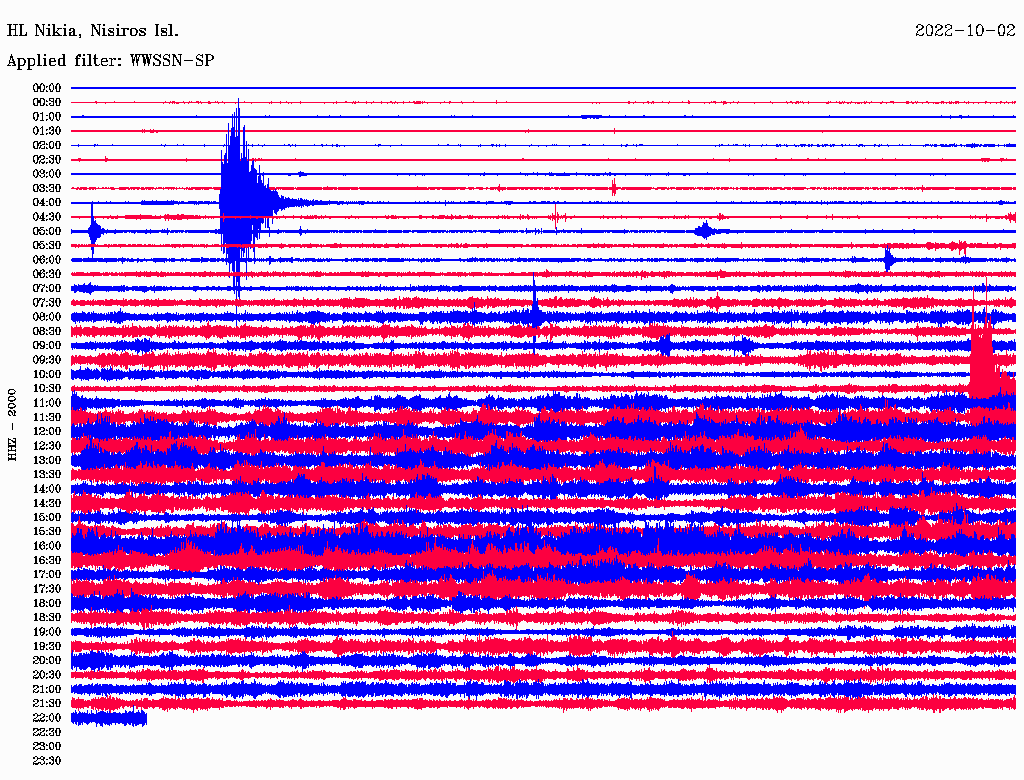Click the '15:30' time label
1024x780 pixels.
(46, 532)
